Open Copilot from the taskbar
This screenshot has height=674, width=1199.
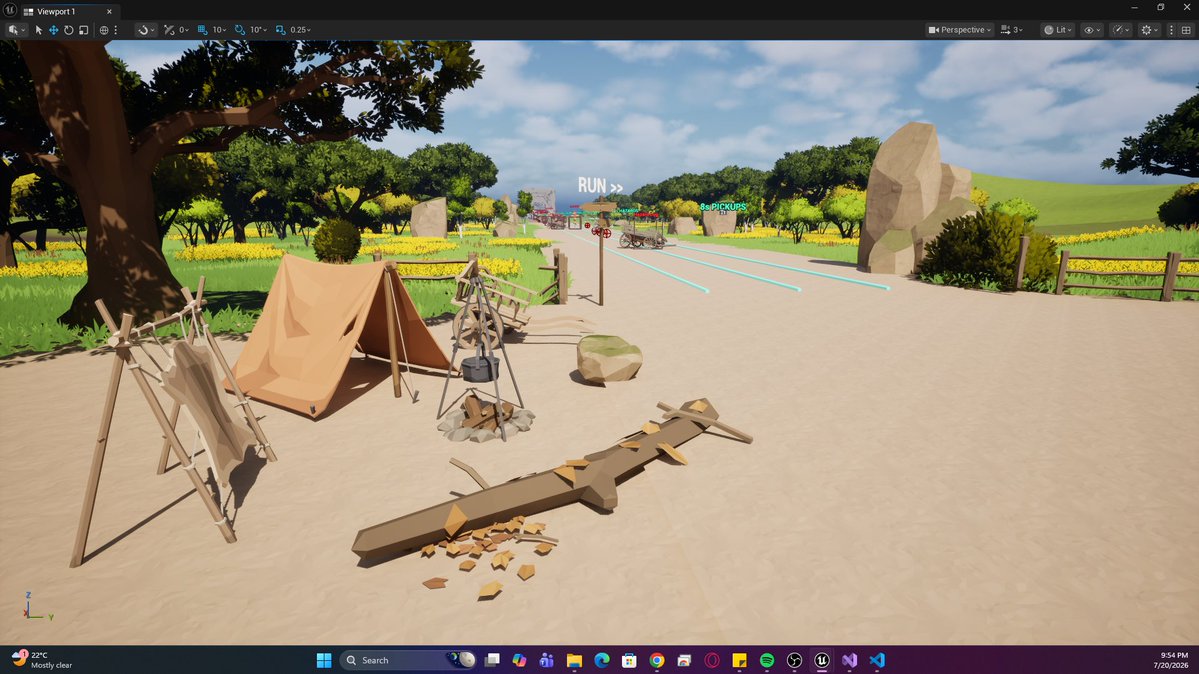519,660
